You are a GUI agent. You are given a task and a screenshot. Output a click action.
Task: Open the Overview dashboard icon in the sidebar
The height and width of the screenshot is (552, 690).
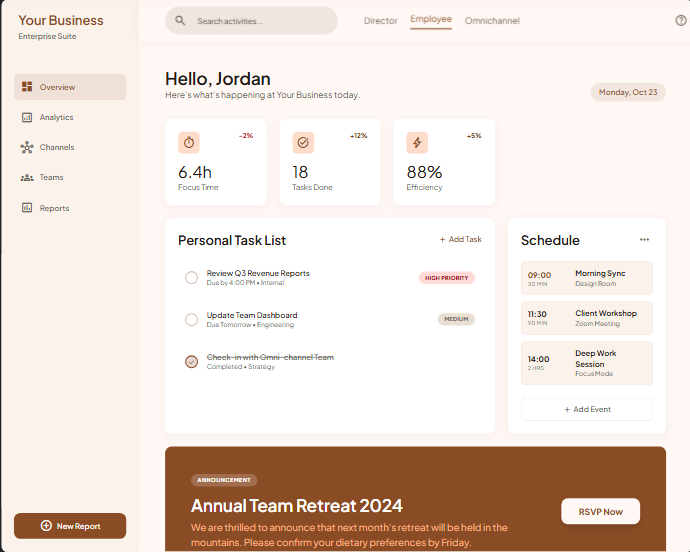tap(27, 87)
